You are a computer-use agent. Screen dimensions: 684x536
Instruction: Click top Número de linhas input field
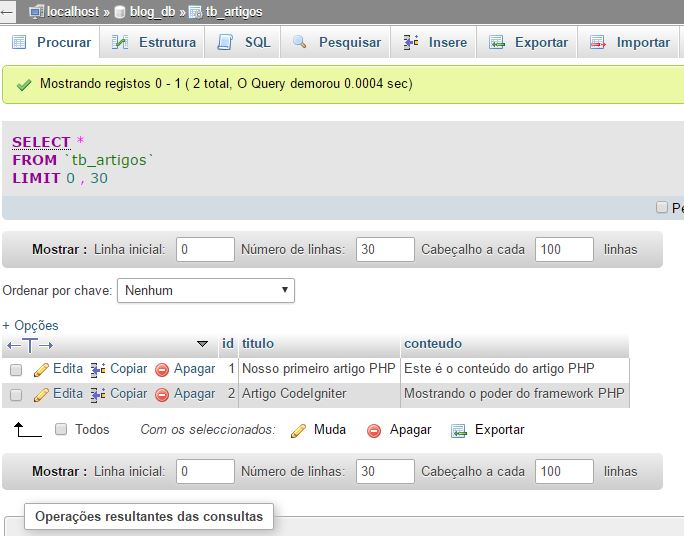coord(385,249)
